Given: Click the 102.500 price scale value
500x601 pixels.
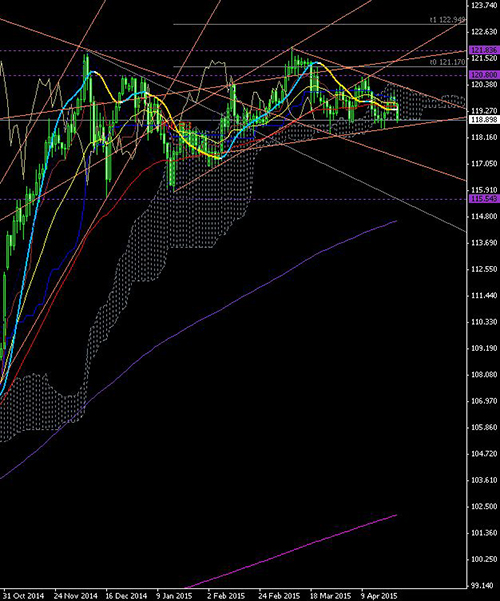Looking at the screenshot, I should [484, 506].
